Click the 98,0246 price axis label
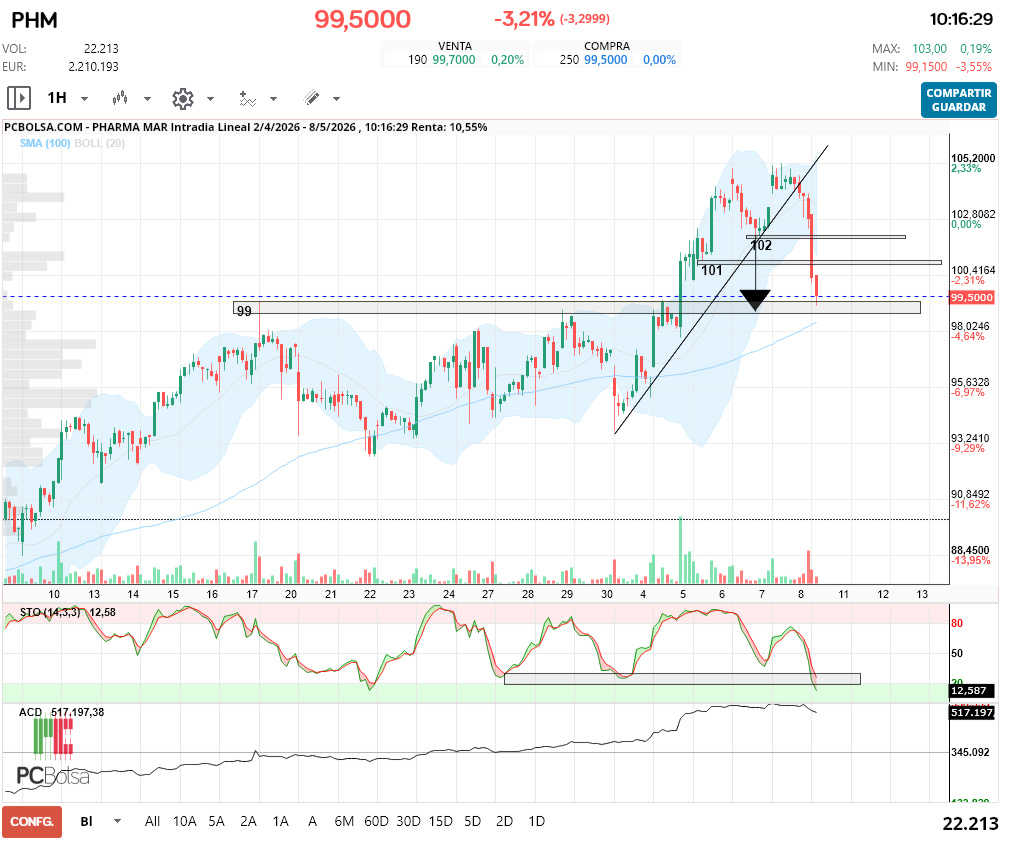The image size is (1012, 843). [x=970, y=327]
